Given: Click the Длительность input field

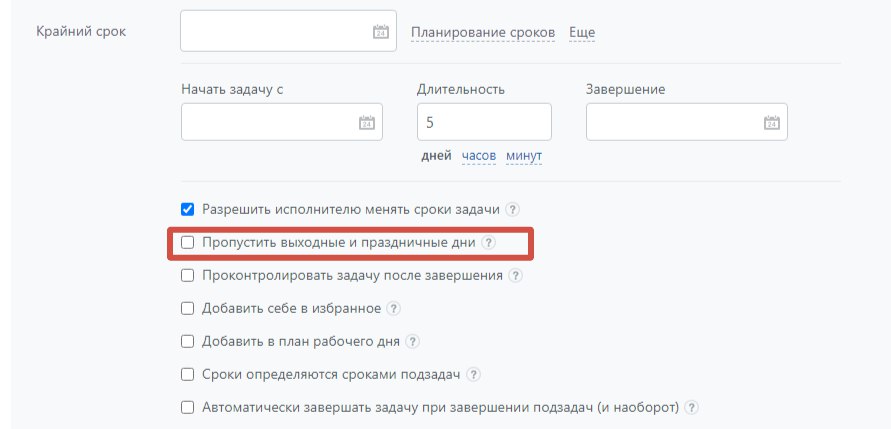Looking at the screenshot, I should coord(484,122).
